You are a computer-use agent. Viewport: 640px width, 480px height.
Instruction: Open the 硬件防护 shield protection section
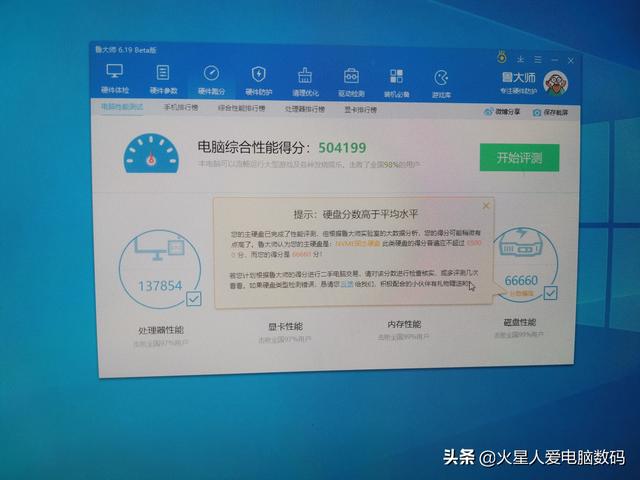point(258,81)
